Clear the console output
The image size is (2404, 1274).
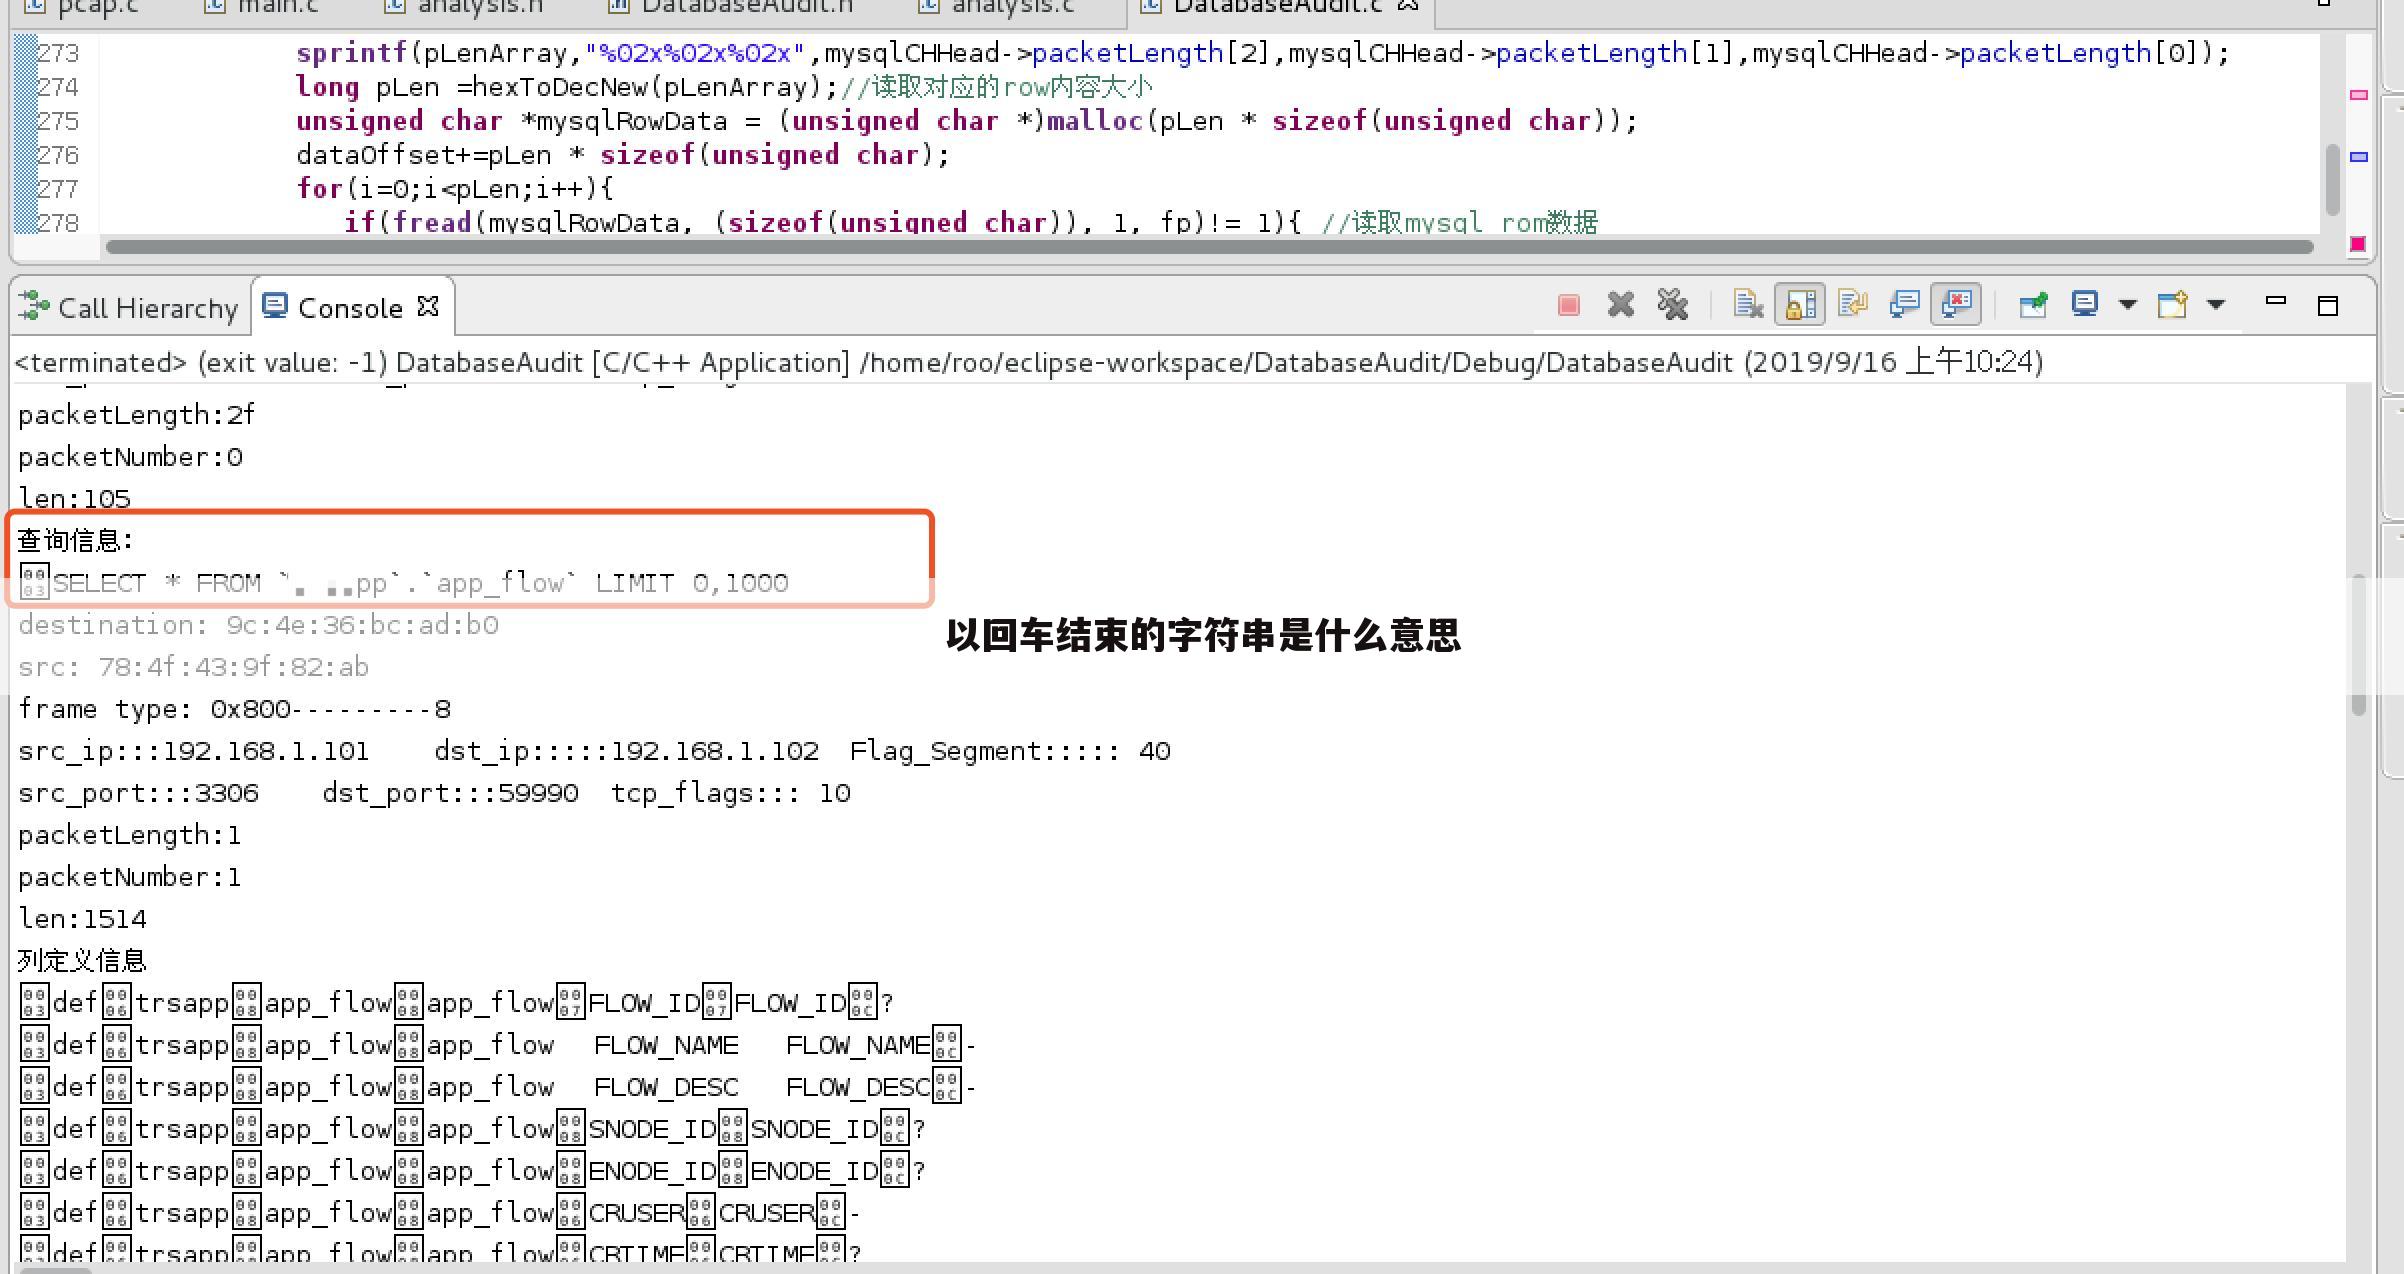pos(1748,305)
